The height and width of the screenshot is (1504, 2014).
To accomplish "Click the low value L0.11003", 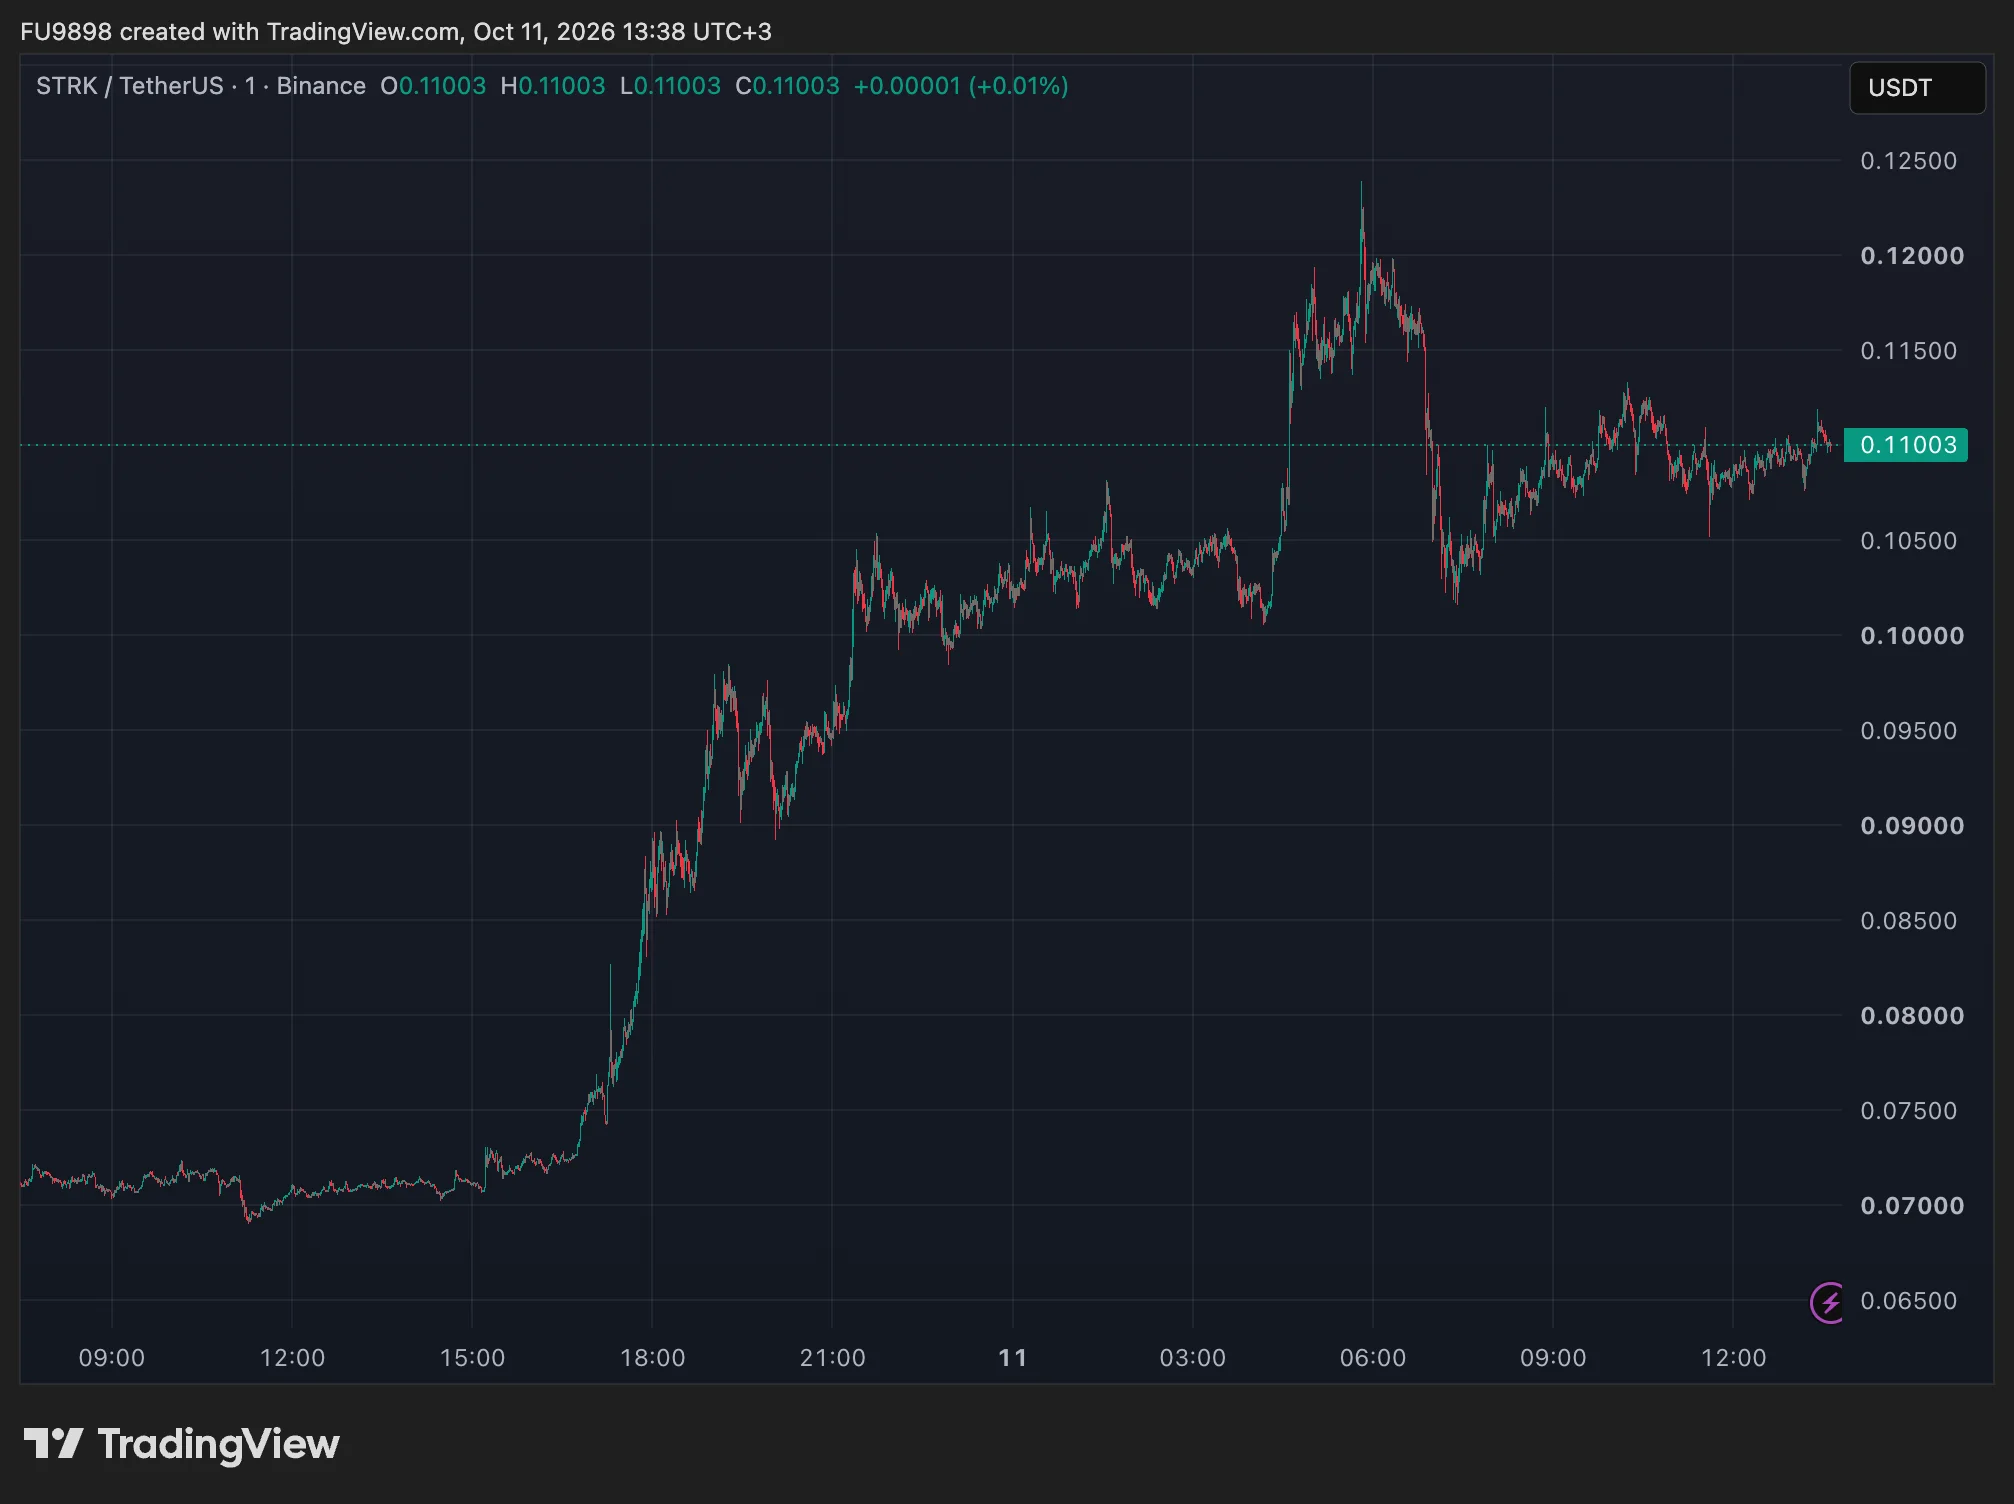I will 670,86.
